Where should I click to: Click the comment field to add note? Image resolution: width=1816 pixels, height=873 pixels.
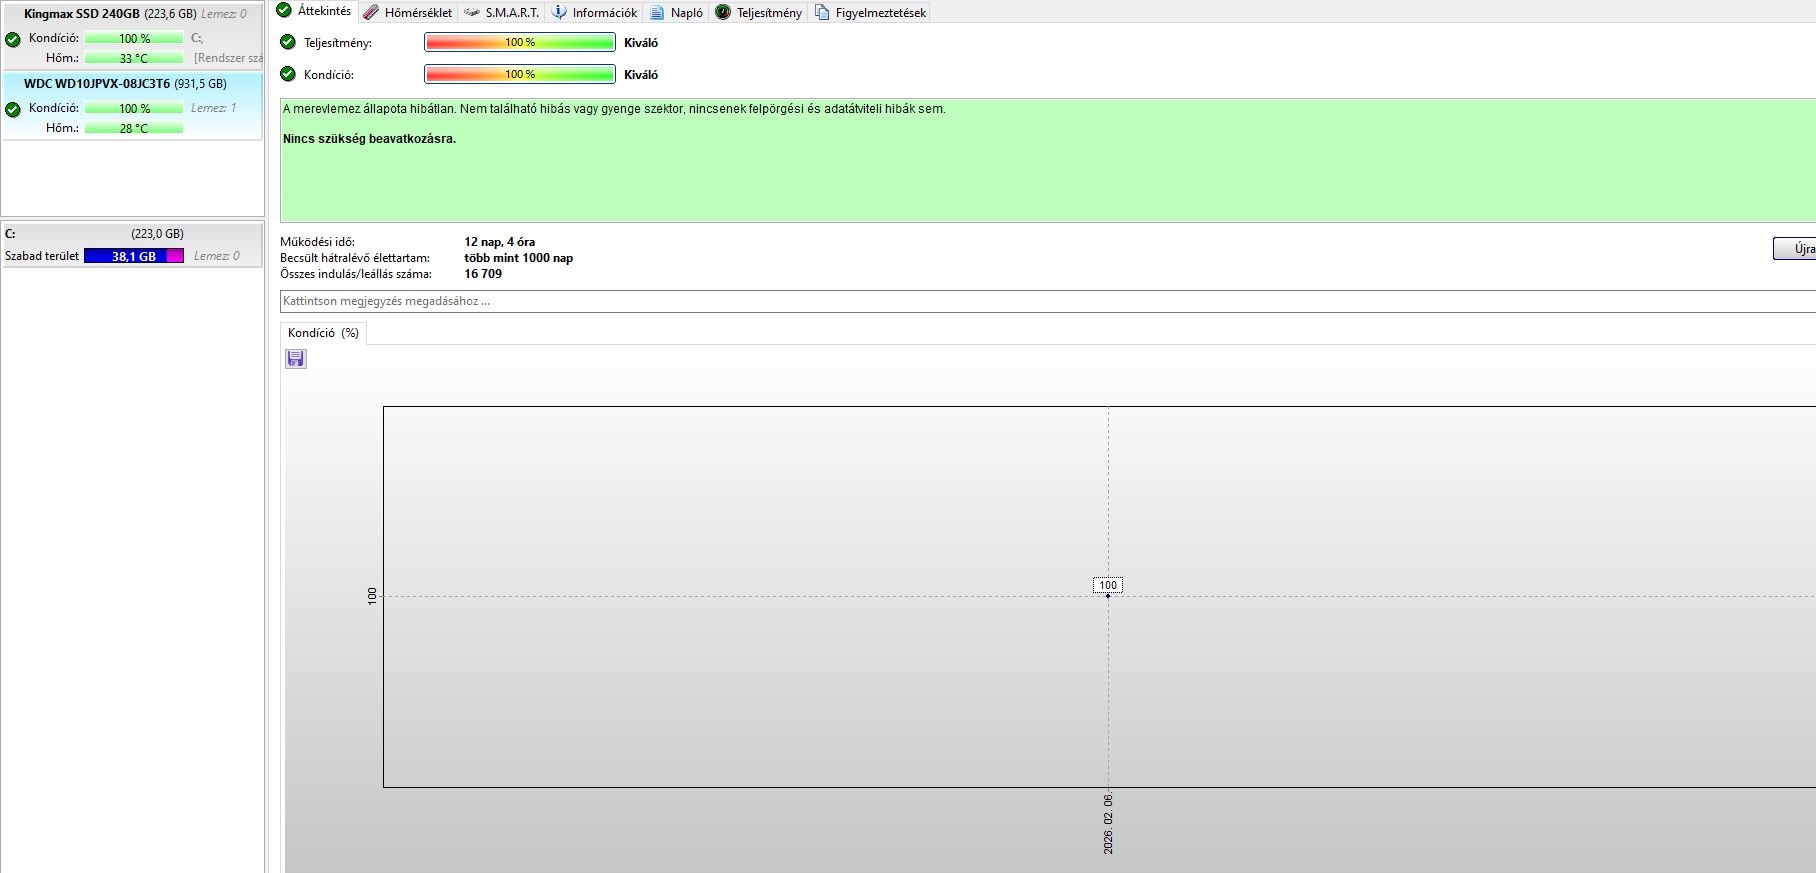1048,301
